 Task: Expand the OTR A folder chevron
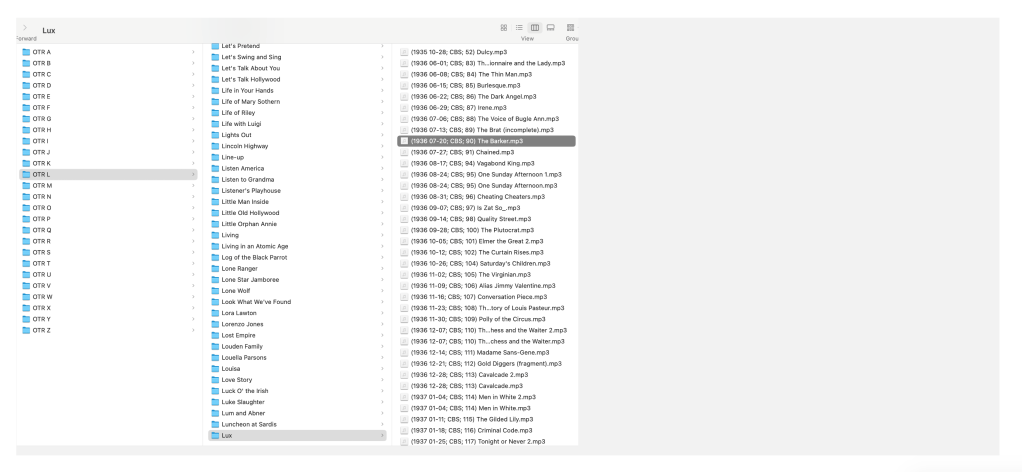(x=192, y=52)
